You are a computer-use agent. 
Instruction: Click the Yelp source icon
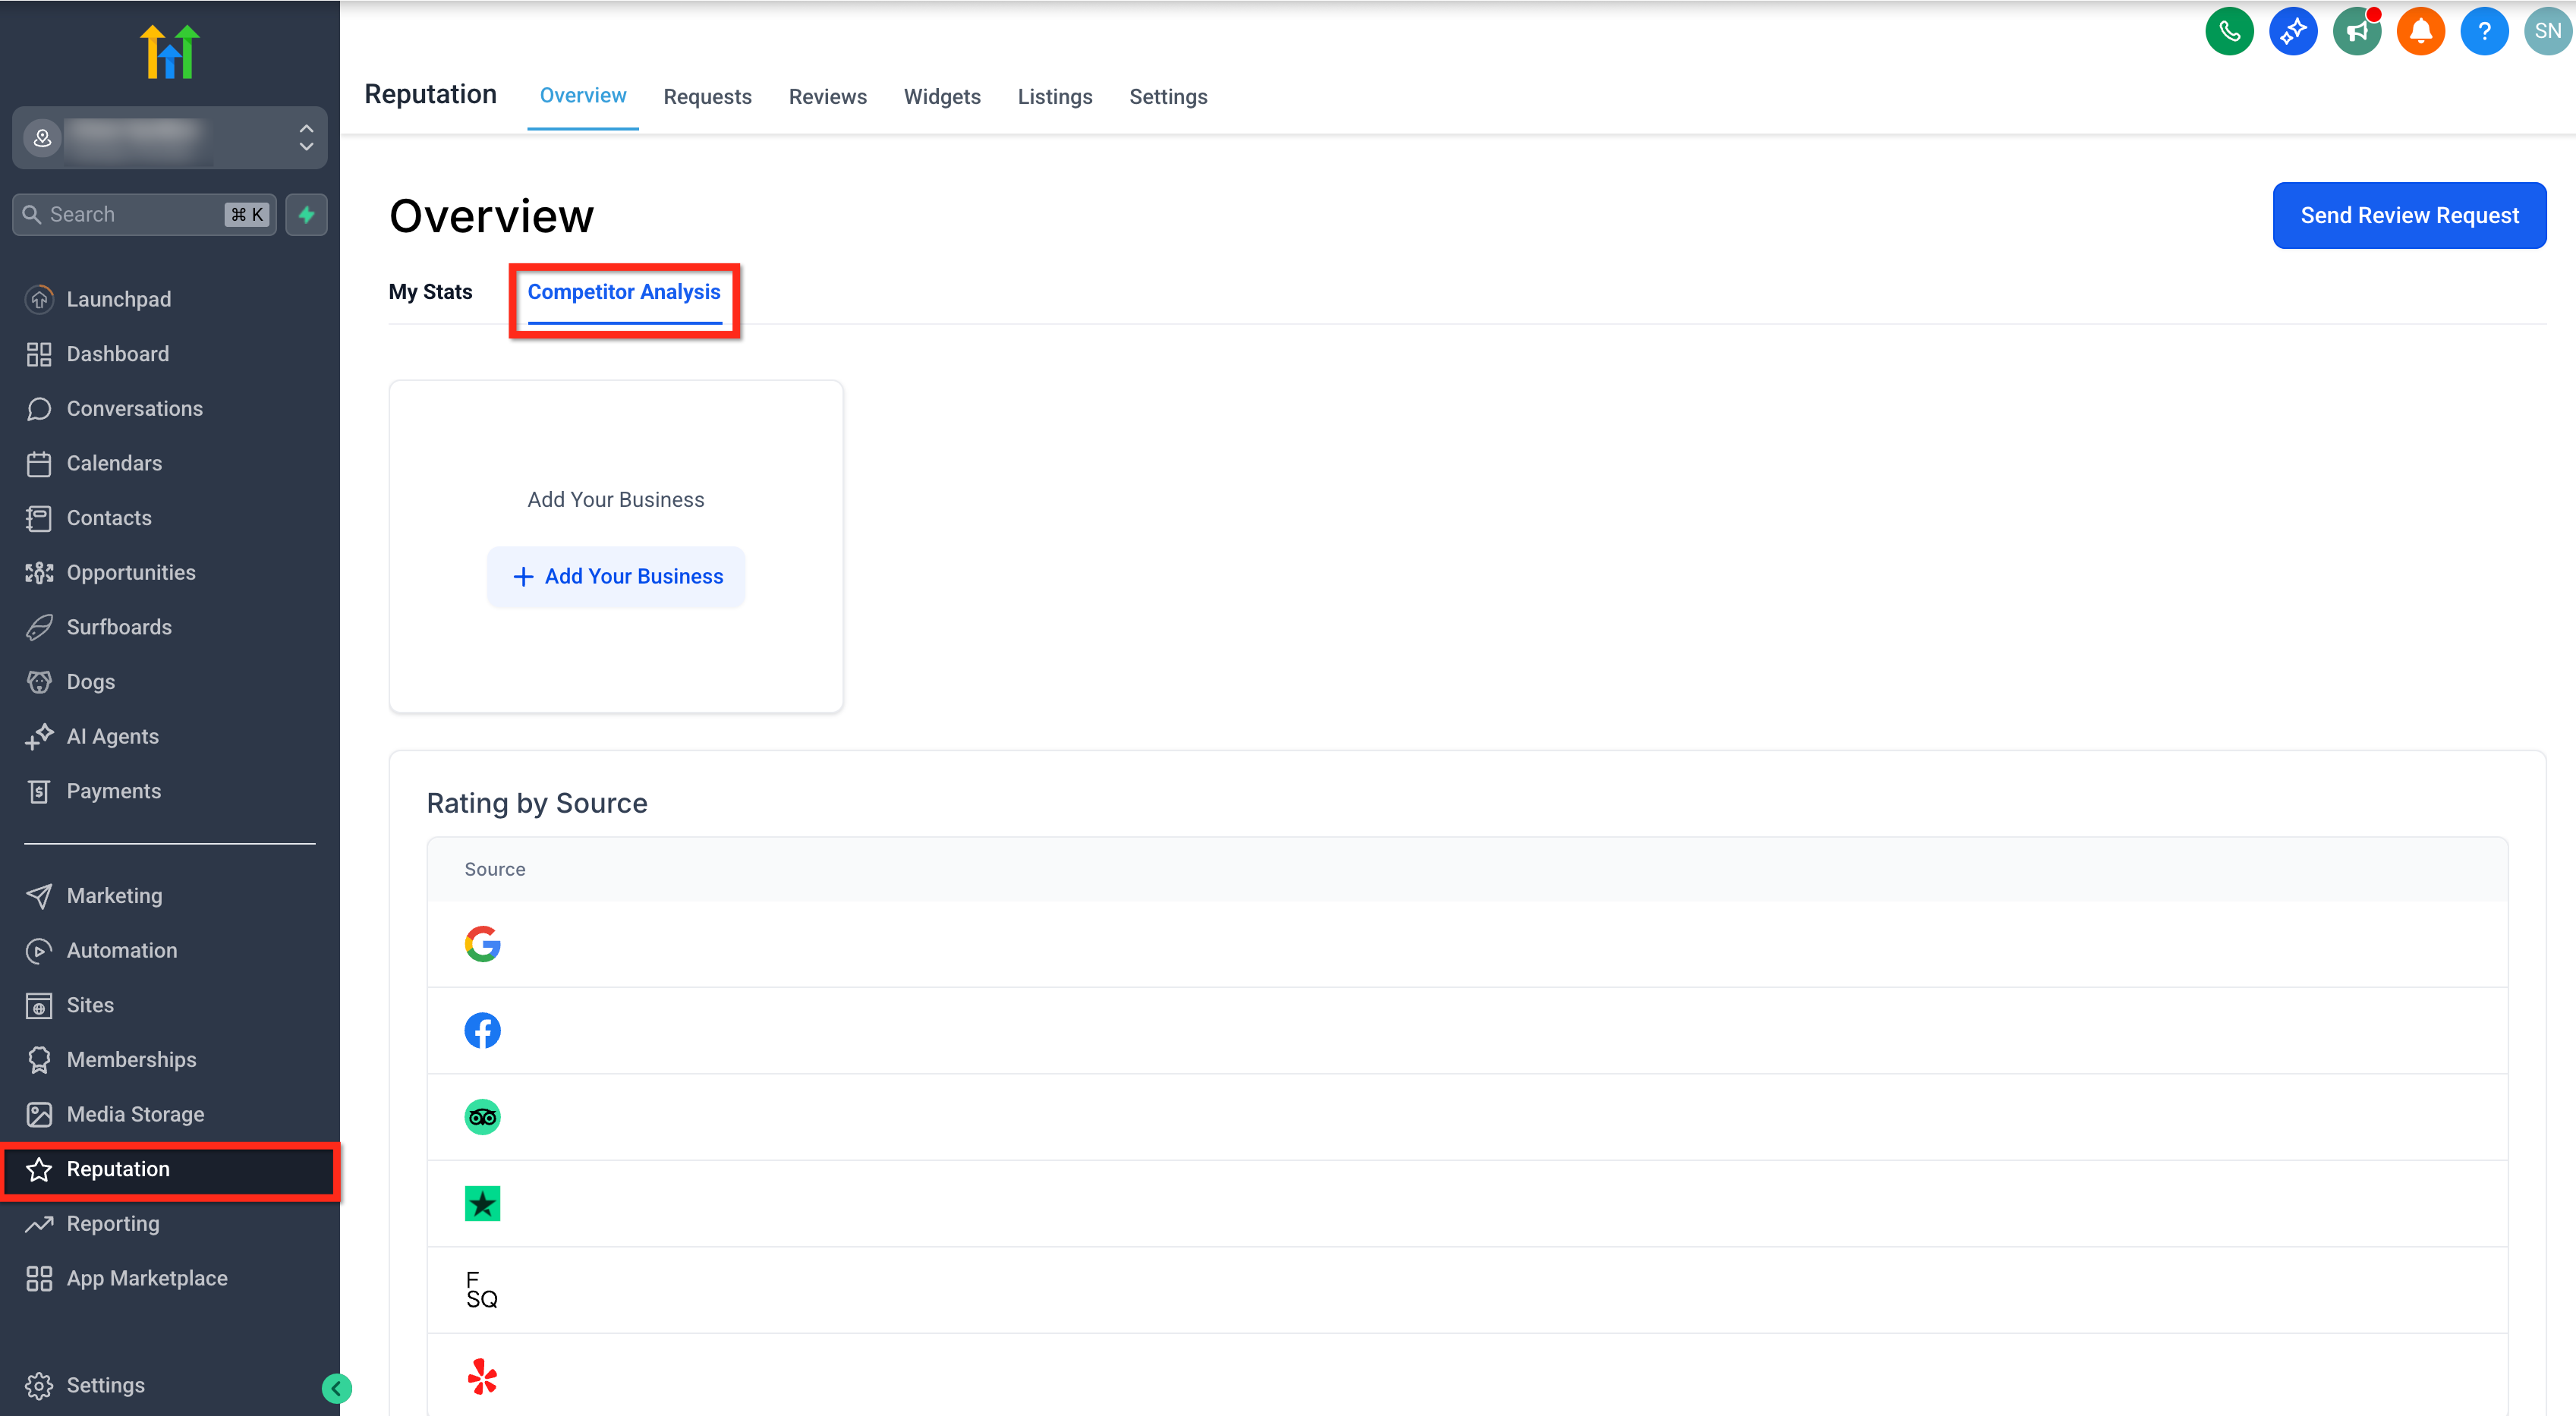(x=482, y=1376)
